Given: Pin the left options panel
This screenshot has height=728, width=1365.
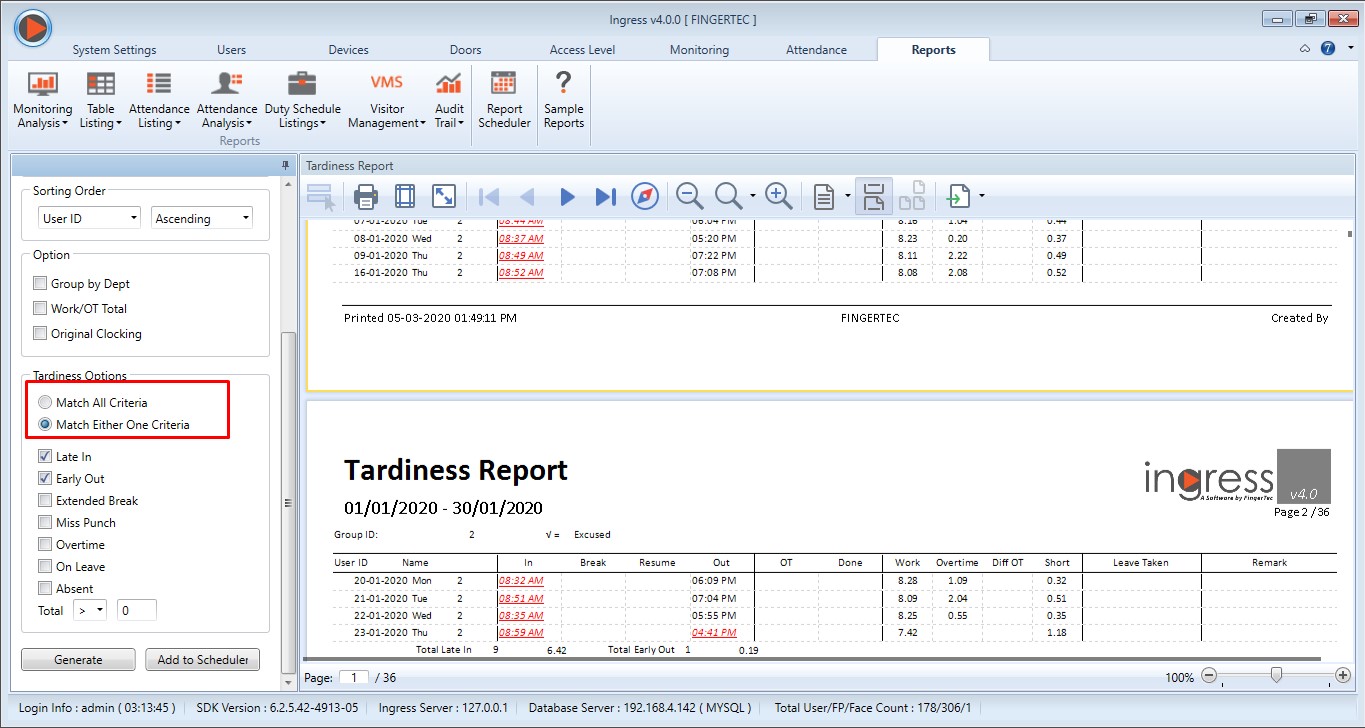Looking at the screenshot, I should 286,166.
